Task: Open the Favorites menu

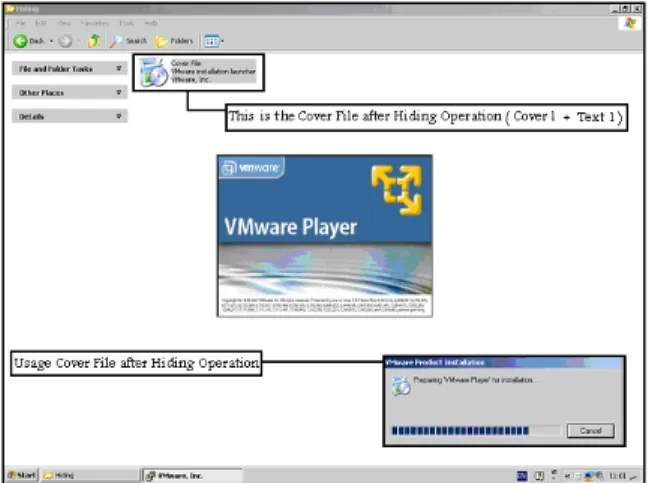Action: pos(94,23)
